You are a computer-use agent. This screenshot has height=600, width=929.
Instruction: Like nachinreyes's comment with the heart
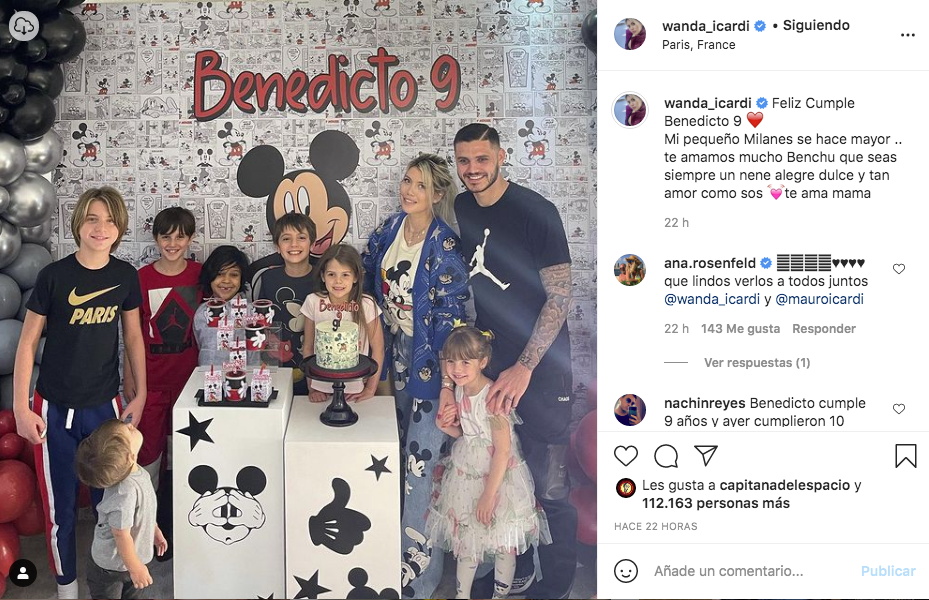[899, 409]
